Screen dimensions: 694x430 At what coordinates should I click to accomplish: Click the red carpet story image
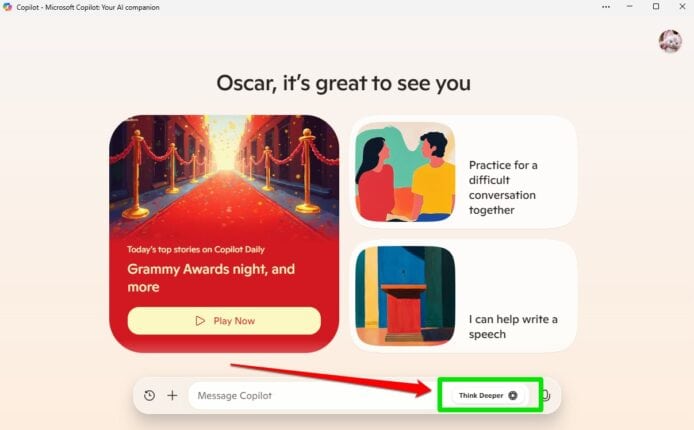coord(224,177)
